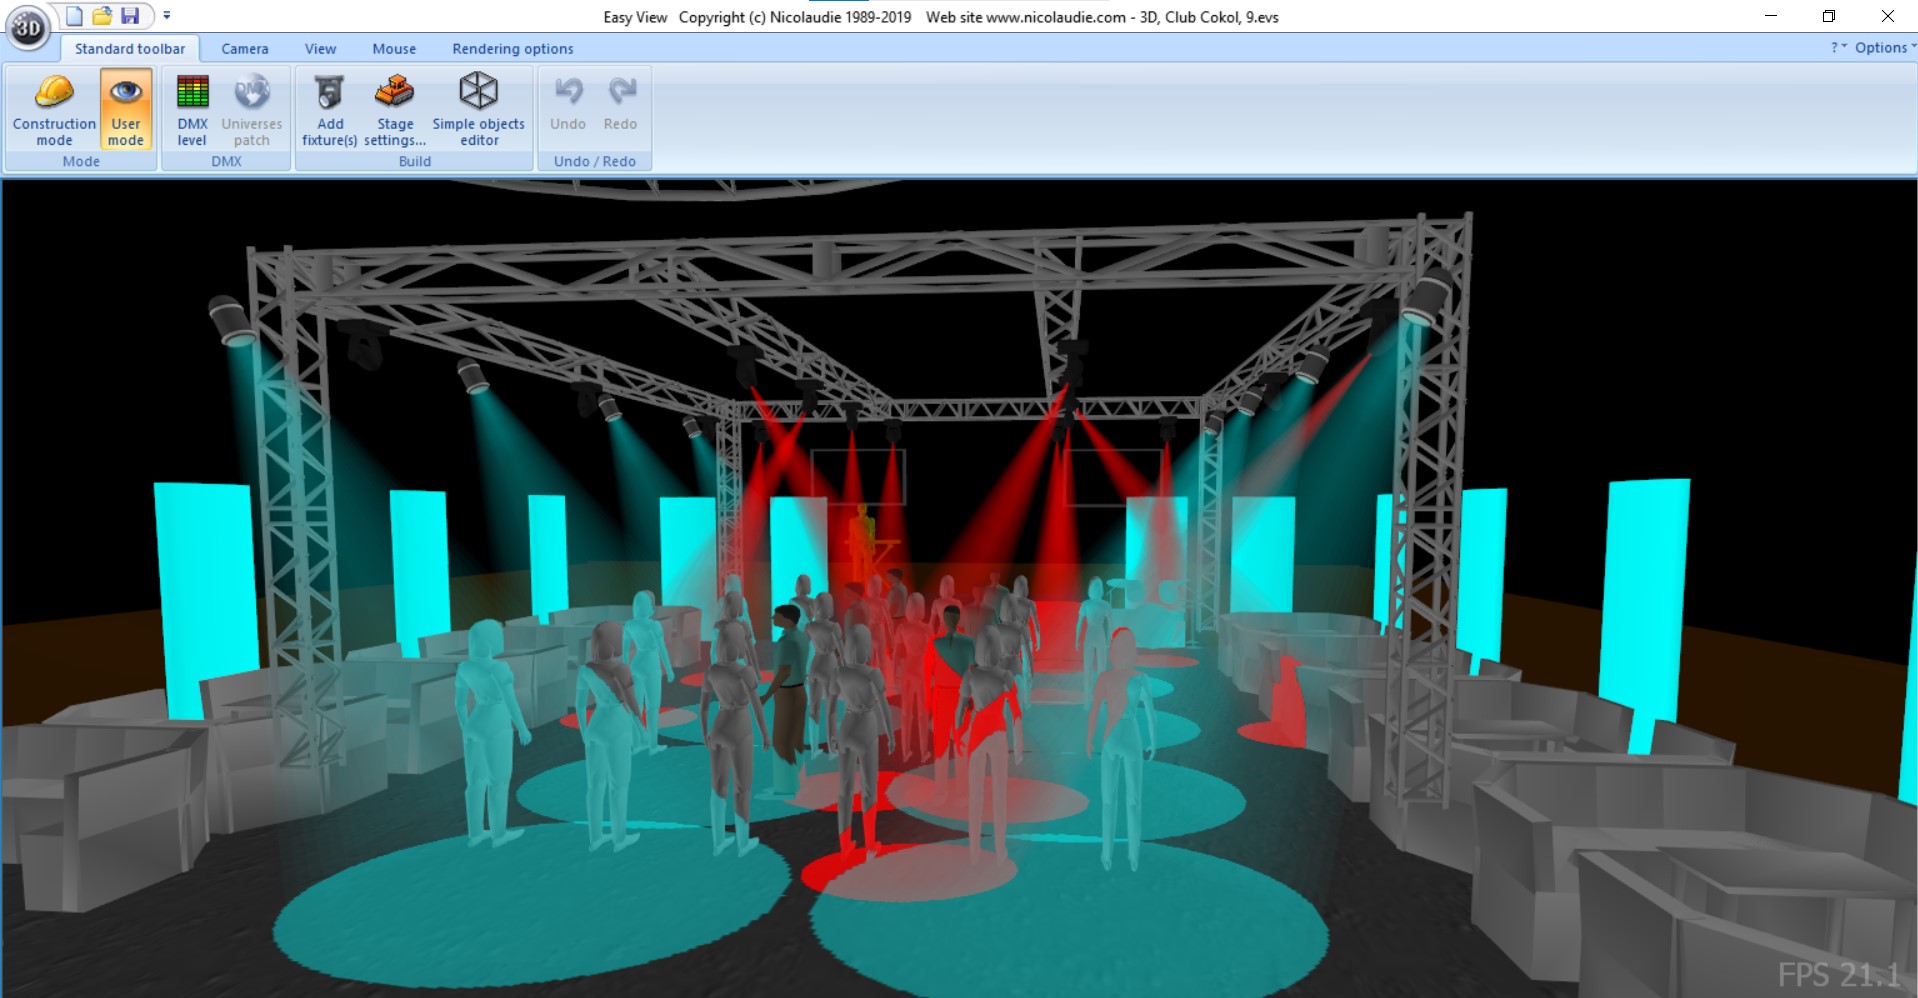The width and height of the screenshot is (1918, 998).
Task: Click the 3D application menu button
Action: tap(28, 27)
